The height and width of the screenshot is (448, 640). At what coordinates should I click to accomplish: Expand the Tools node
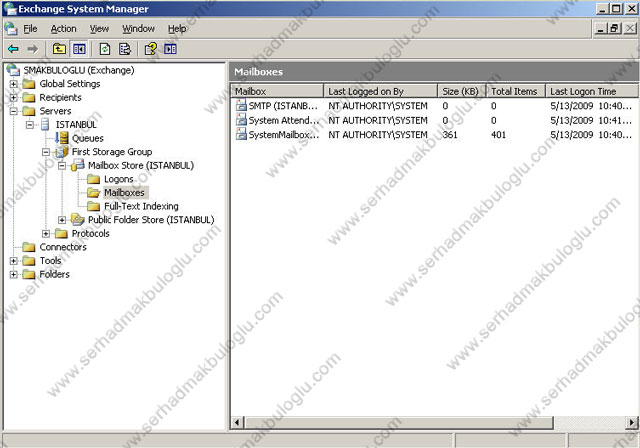(13, 261)
